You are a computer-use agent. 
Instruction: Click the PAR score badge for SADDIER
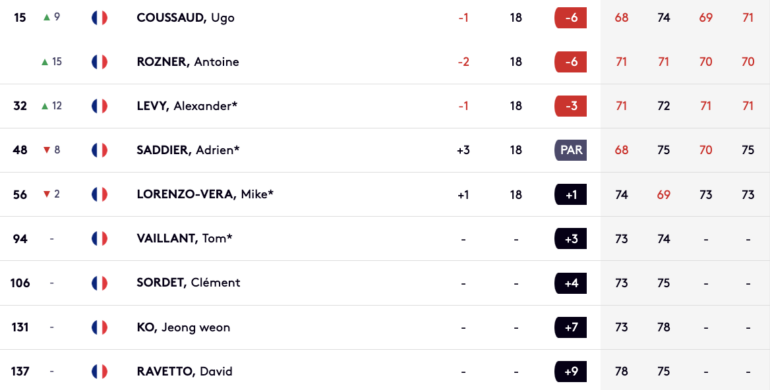tap(571, 150)
